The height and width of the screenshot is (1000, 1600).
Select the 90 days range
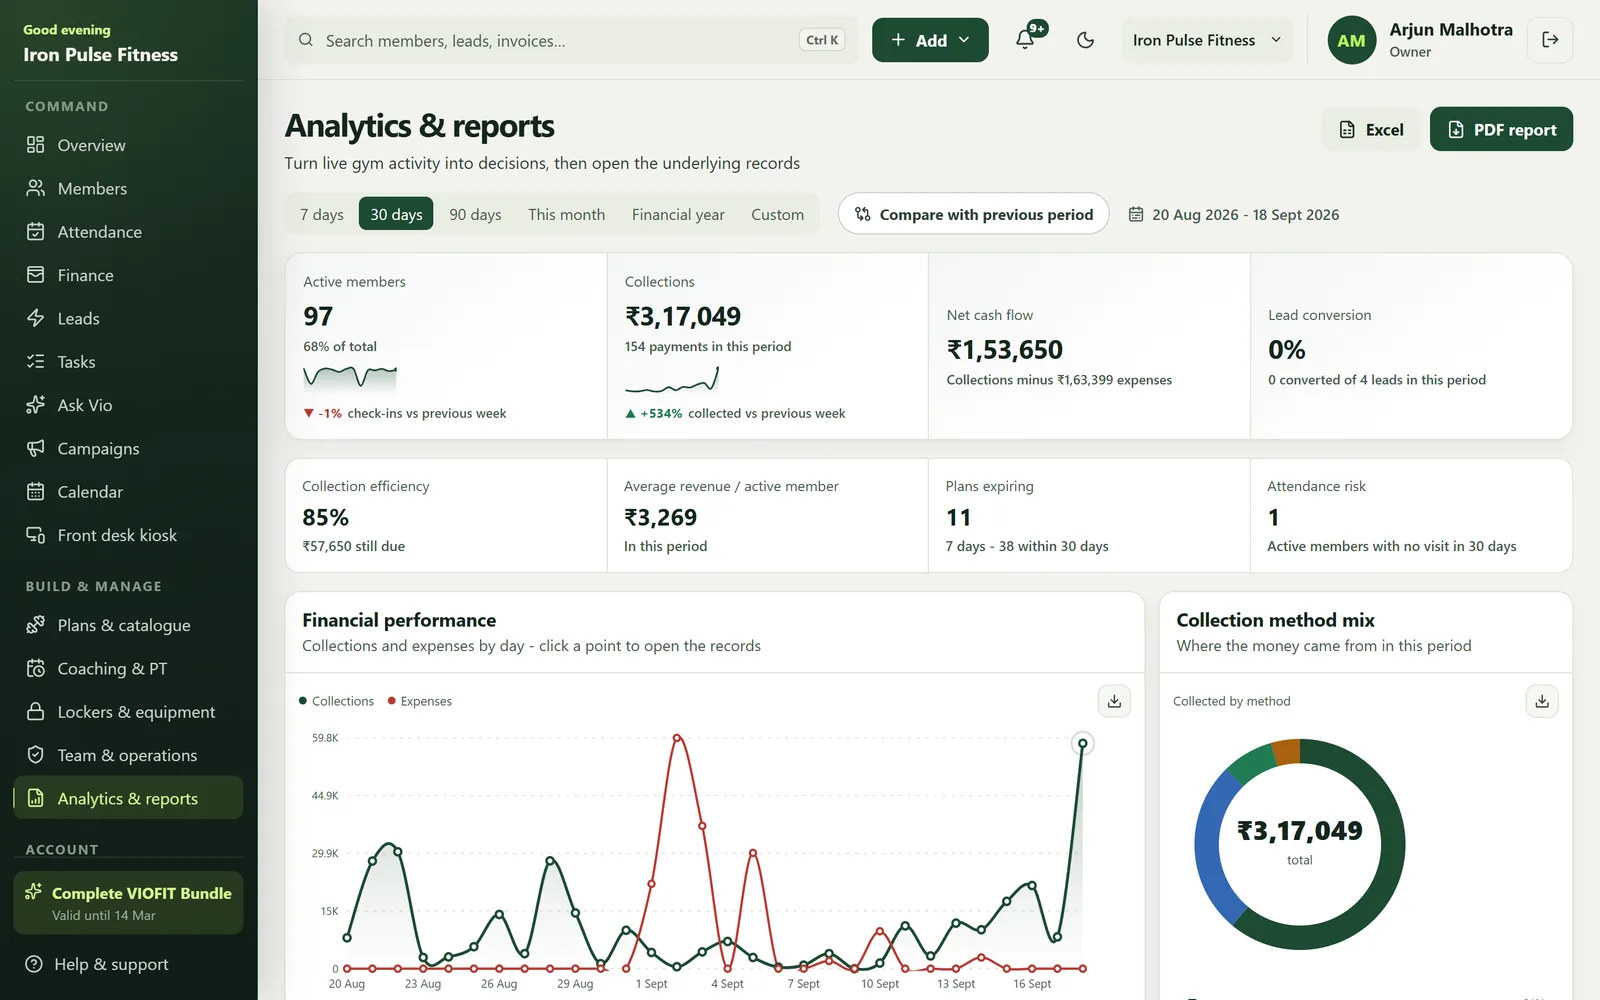475,214
